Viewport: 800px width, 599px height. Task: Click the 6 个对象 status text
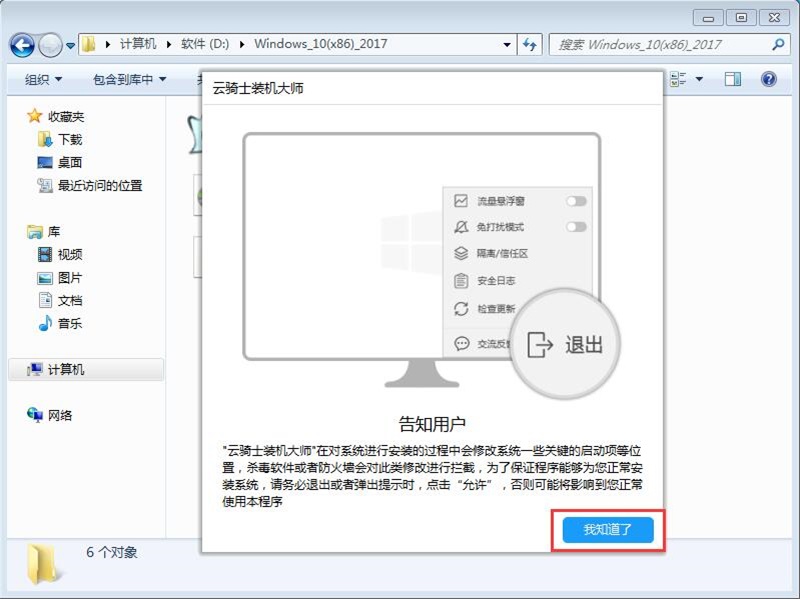click(112, 552)
